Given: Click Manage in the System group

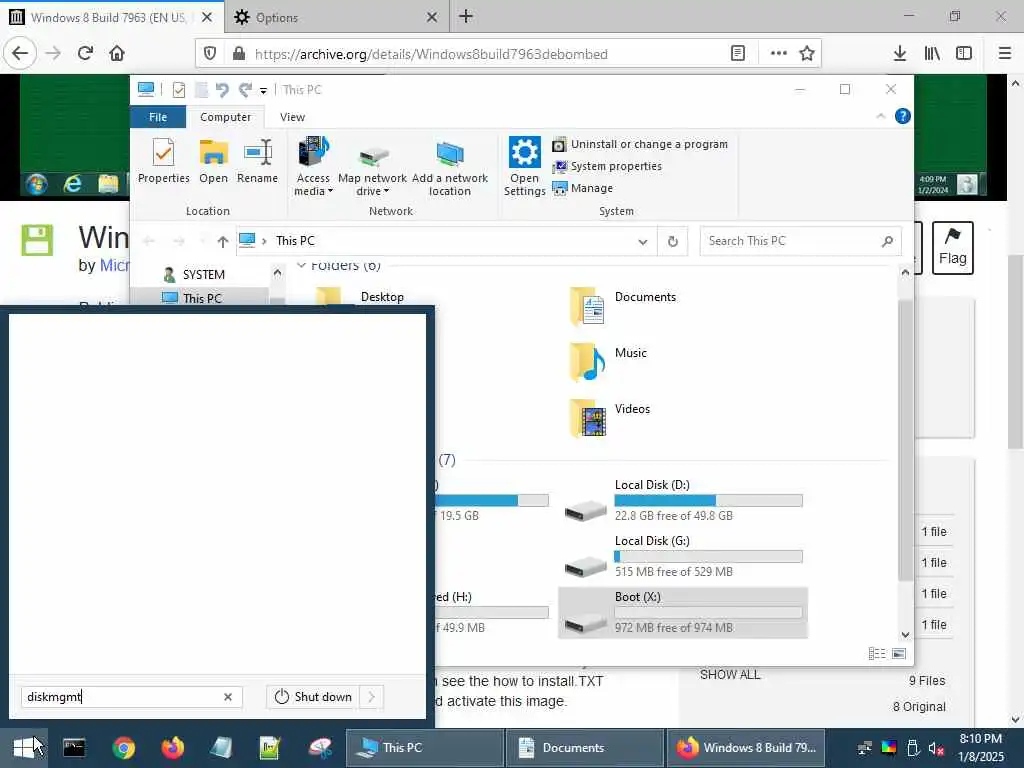Looking at the screenshot, I should 583,188.
